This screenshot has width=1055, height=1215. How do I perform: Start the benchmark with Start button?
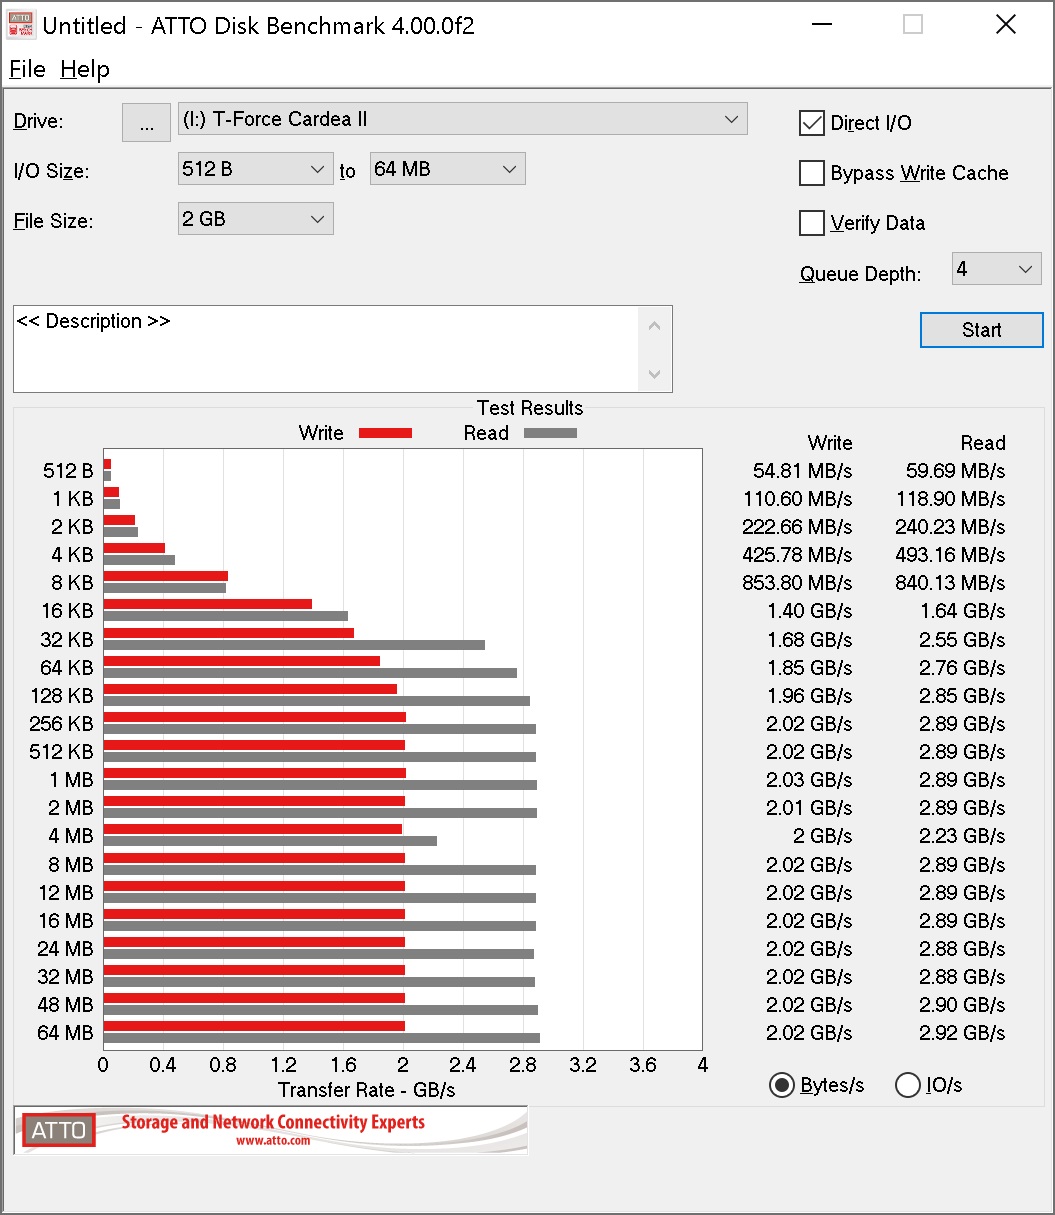point(981,330)
